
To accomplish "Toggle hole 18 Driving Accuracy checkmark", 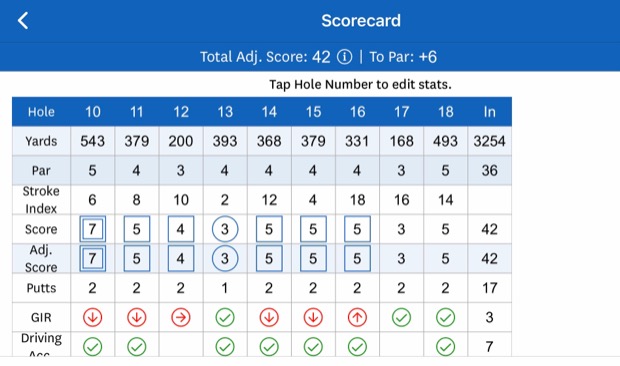I will point(445,347).
